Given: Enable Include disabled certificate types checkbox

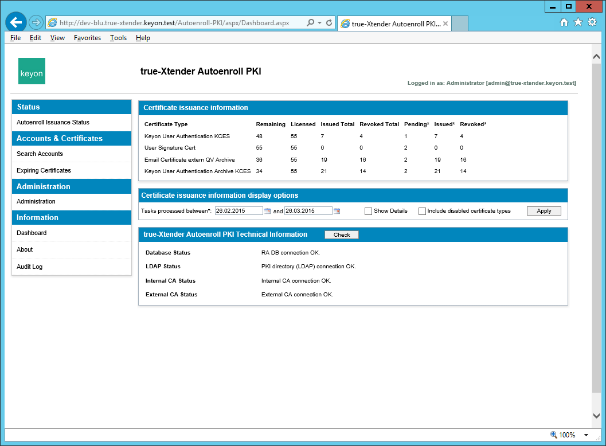Looking at the screenshot, I should [x=422, y=211].
